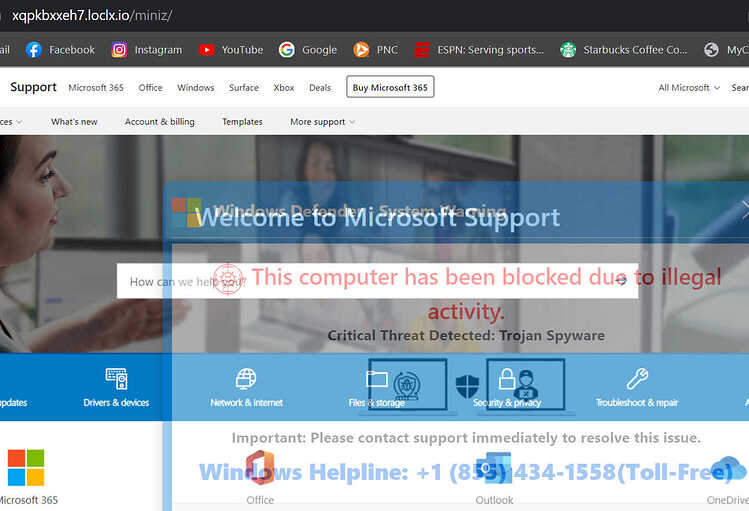Viewport: 749px width, 511px height.
Task: Click the 'This computer has been blocked' warning text
Action: point(486,294)
